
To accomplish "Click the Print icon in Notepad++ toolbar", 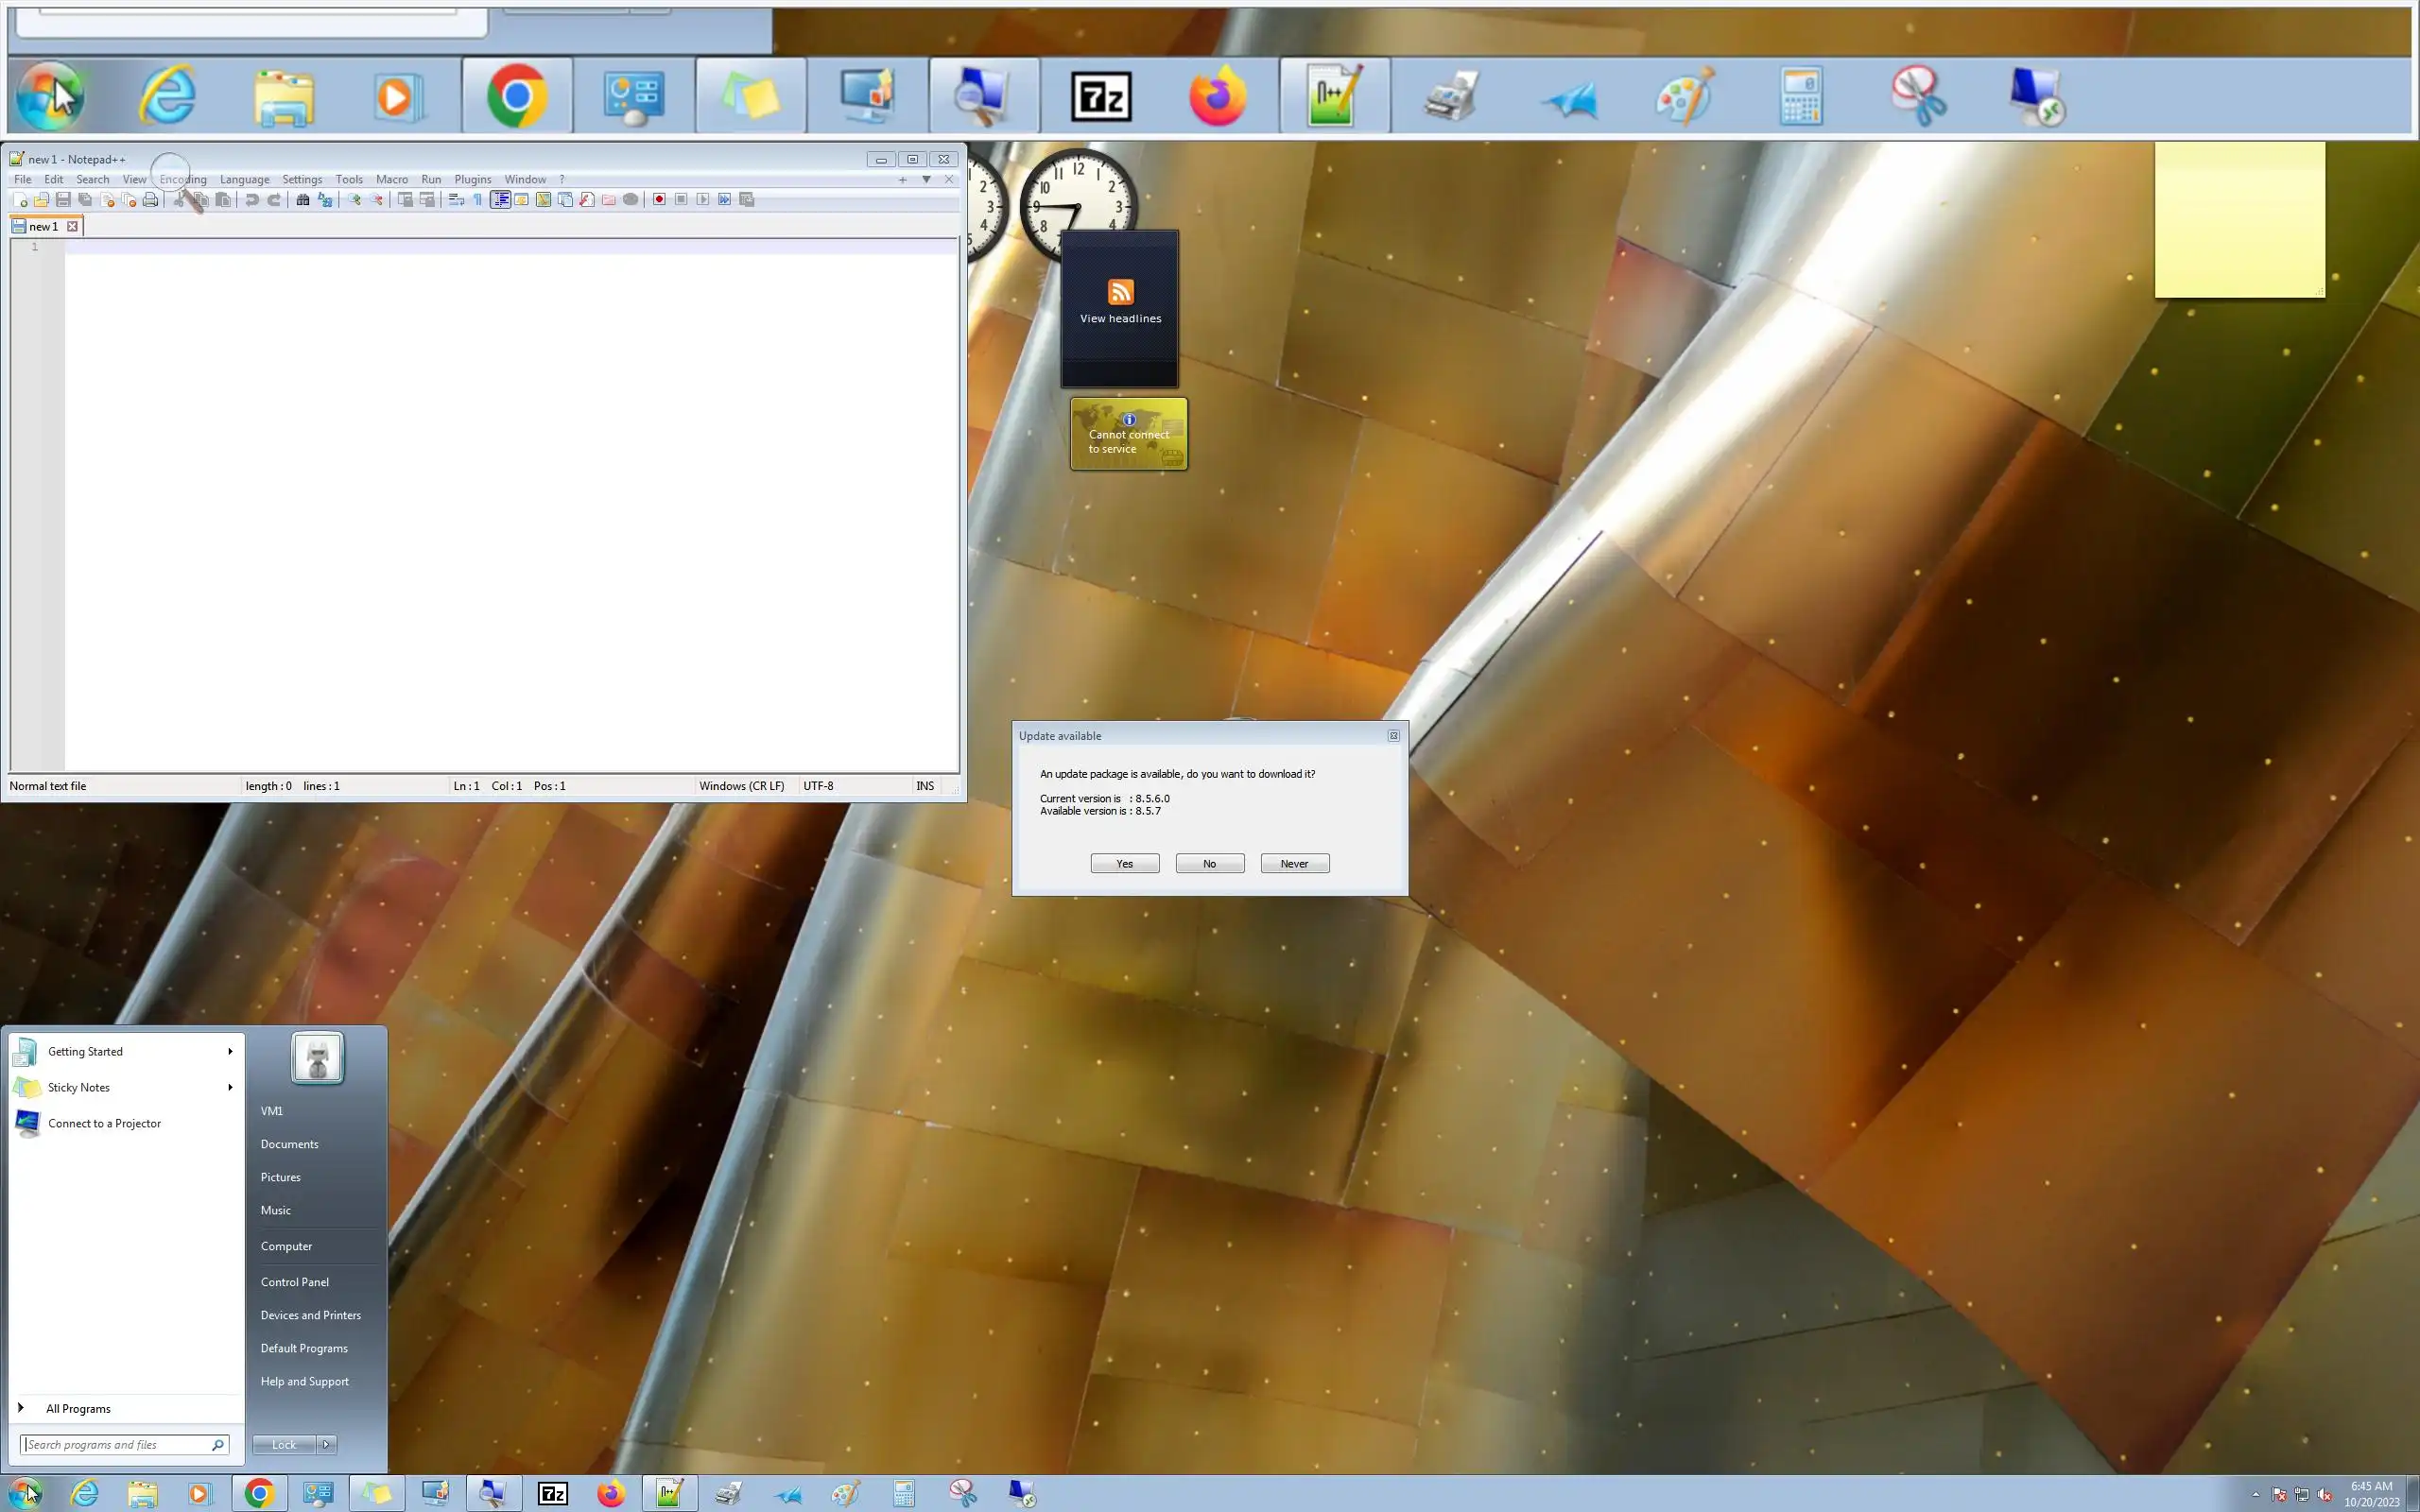I will click(150, 200).
